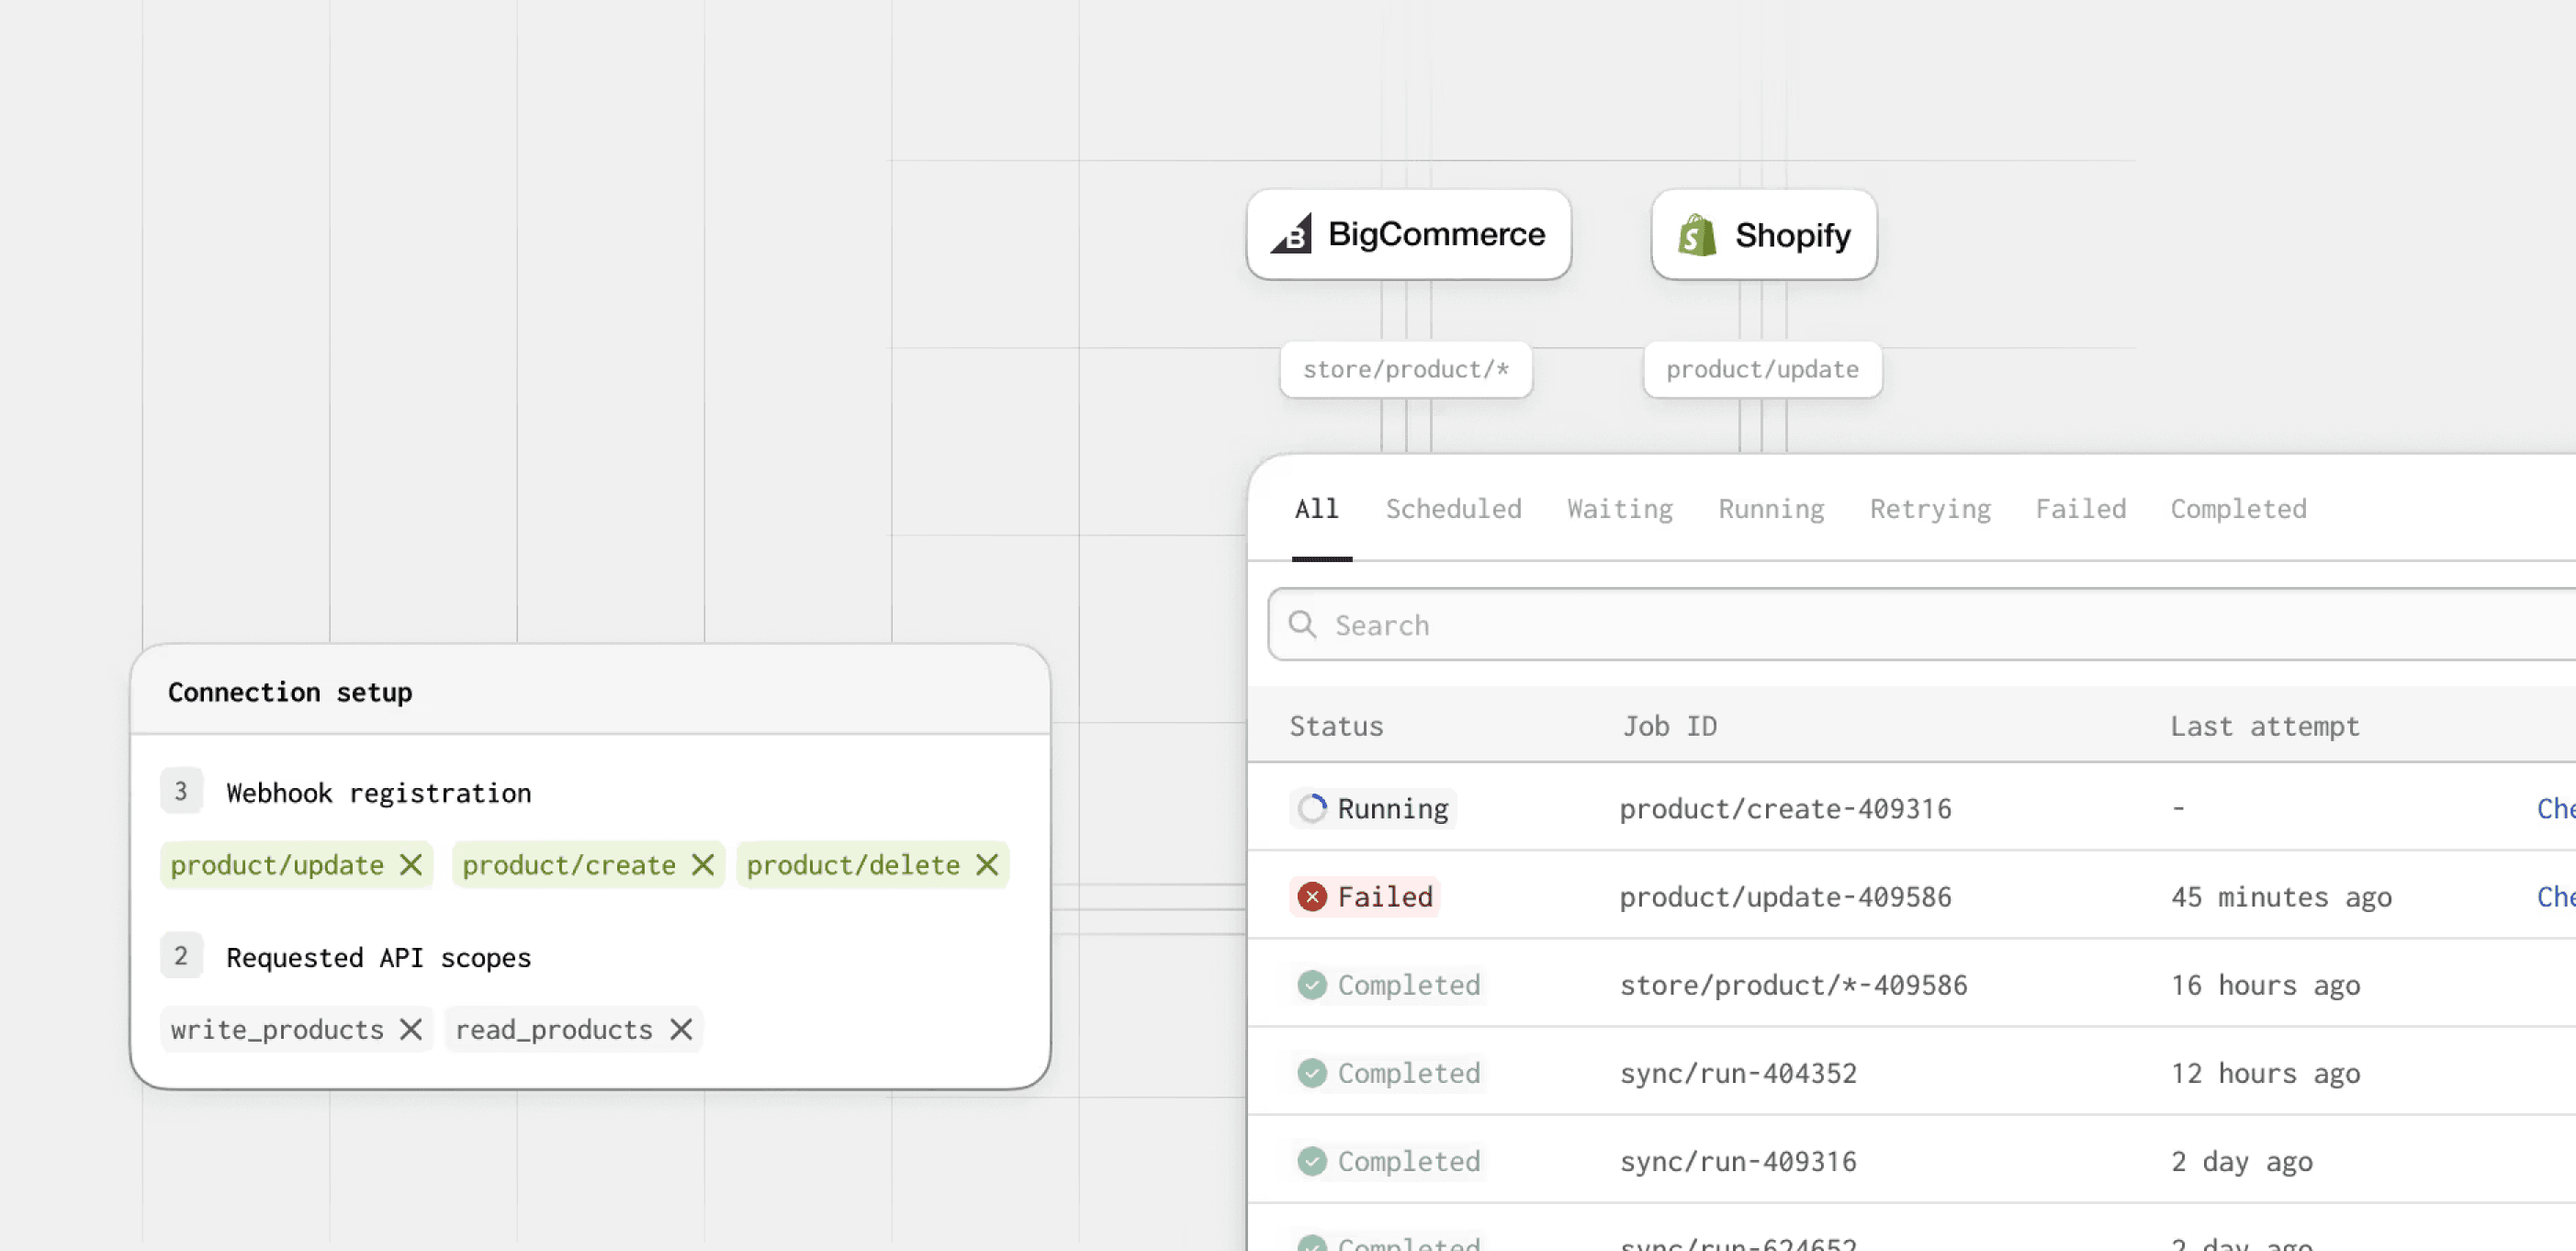Screen dimensions: 2576x1251
Task: Click the store/product/* event node
Action: click(1405, 369)
